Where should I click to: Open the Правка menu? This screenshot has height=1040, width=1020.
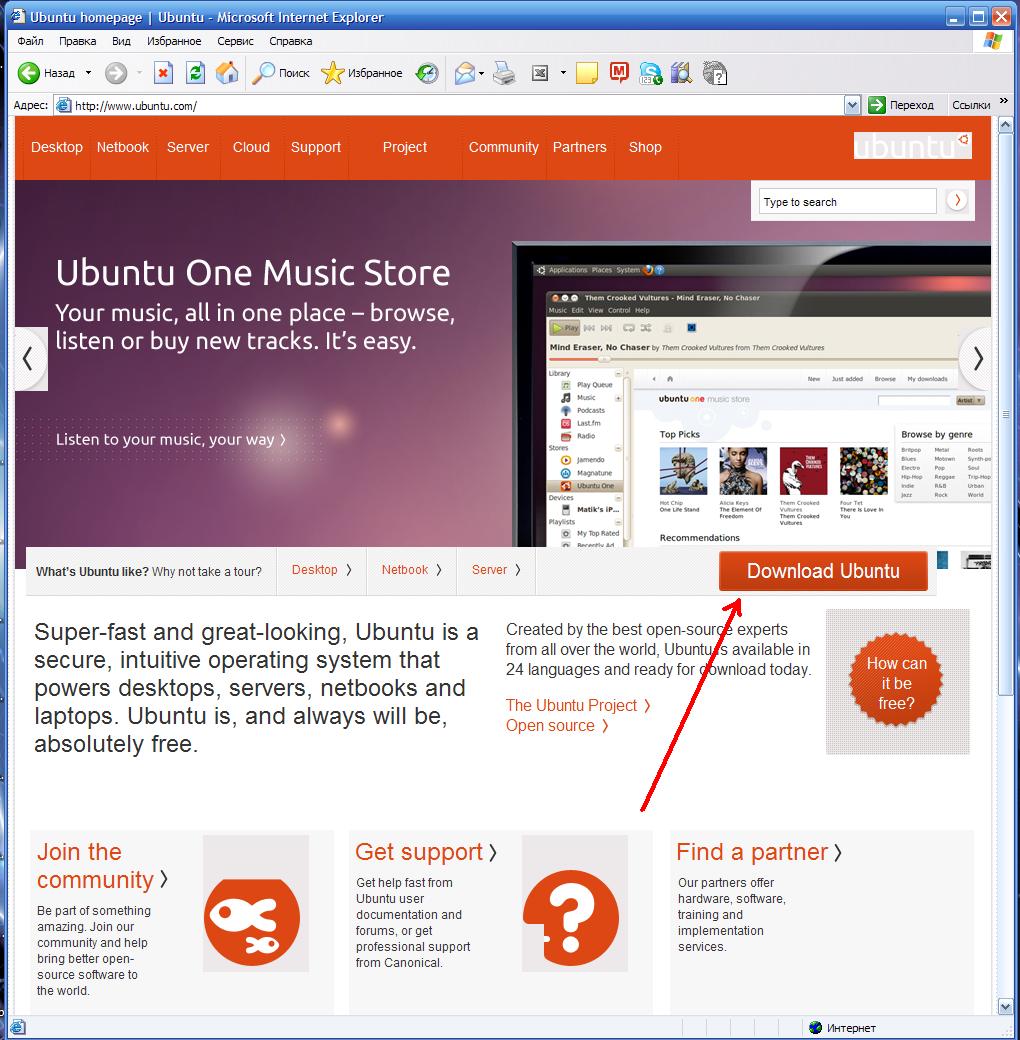tap(78, 41)
